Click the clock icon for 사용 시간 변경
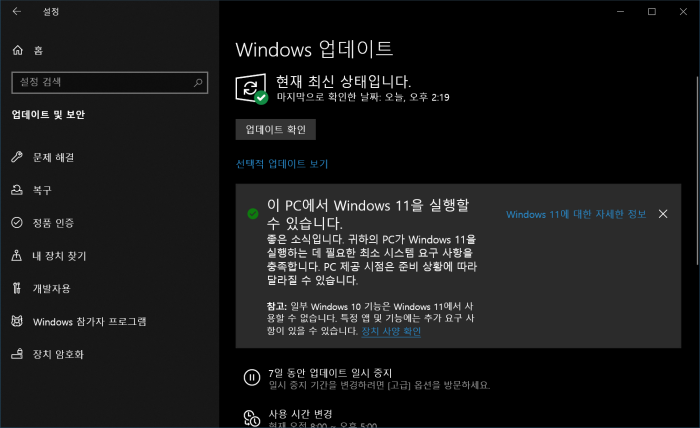Image resolution: width=700 pixels, height=428 pixels. (x=252, y=418)
